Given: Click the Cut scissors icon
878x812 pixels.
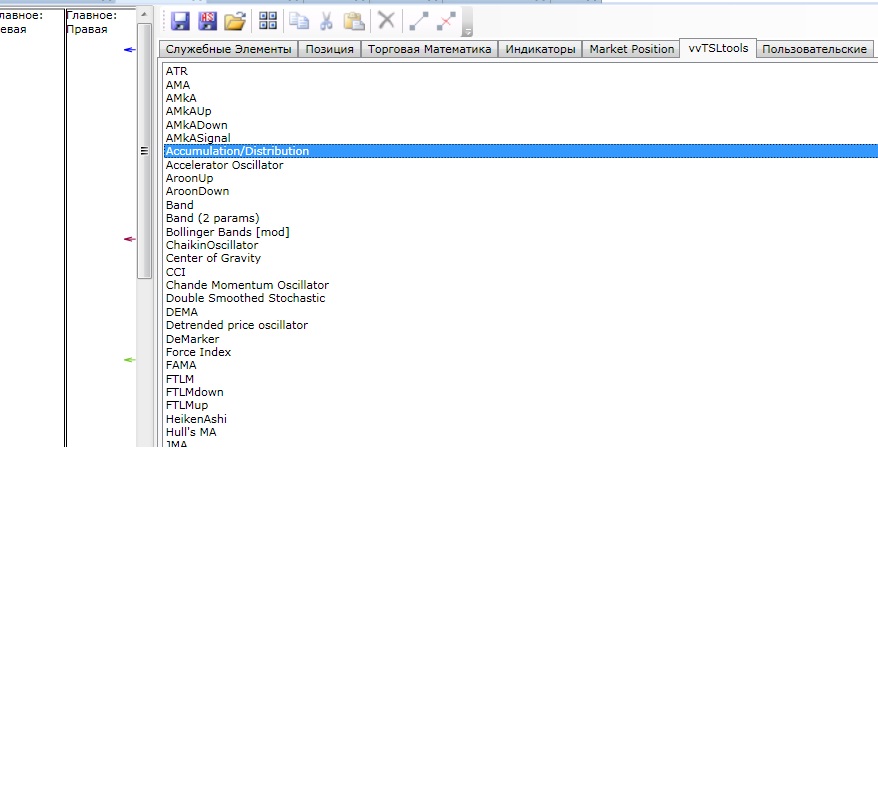Looking at the screenshot, I should coord(326,21).
